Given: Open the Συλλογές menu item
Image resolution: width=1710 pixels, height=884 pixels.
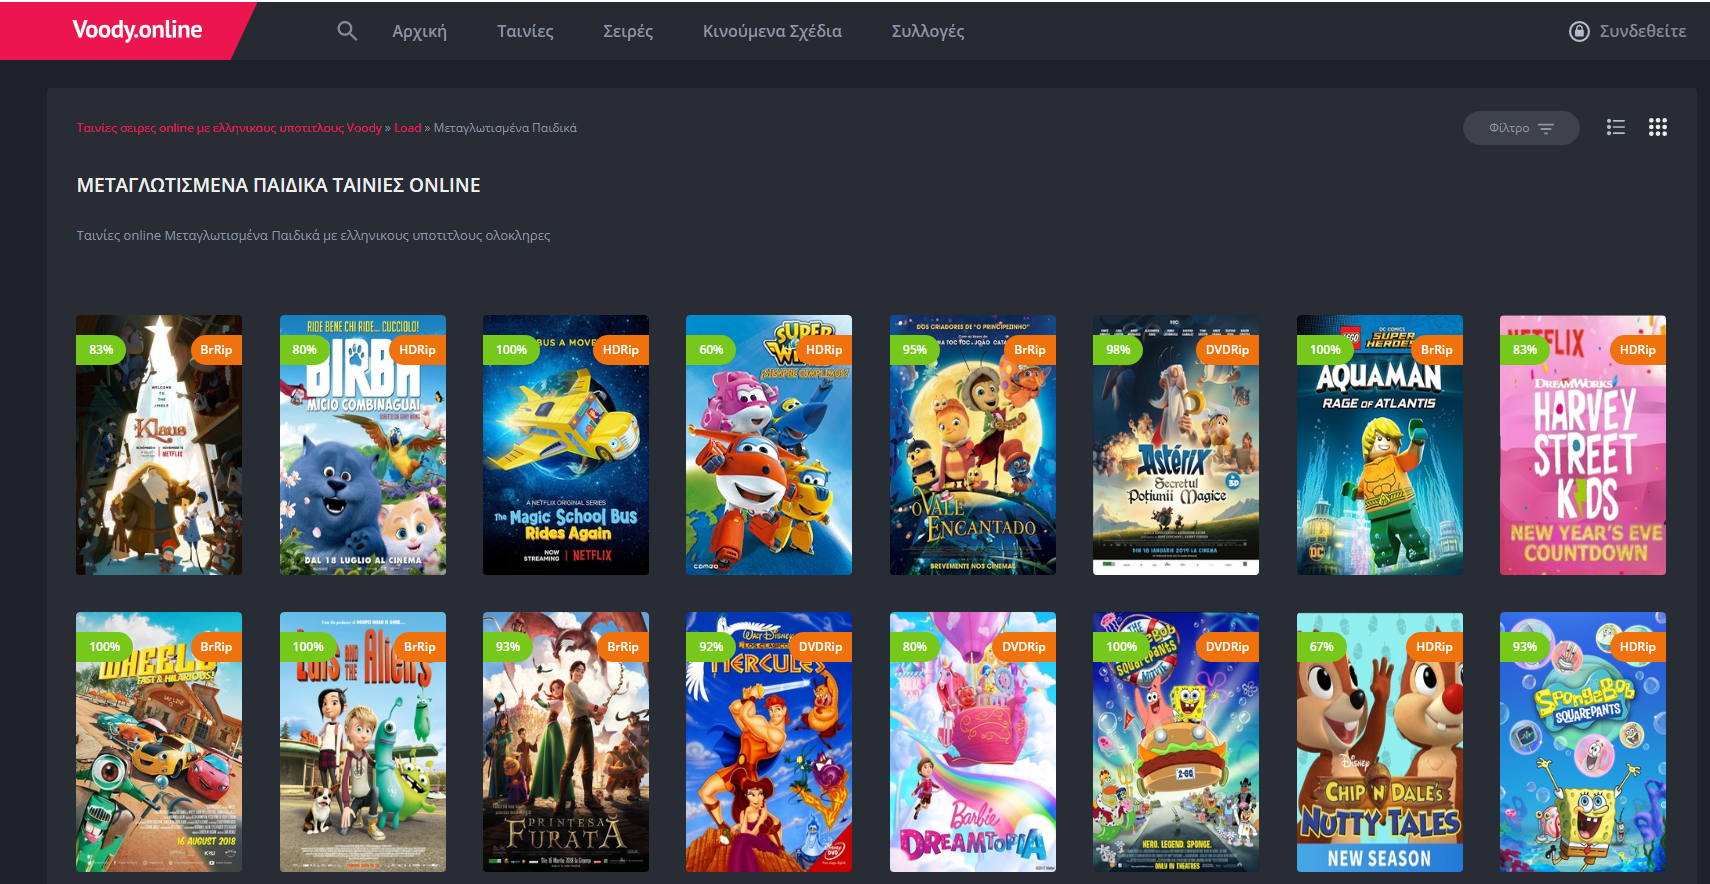Looking at the screenshot, I should (x=928, y=31).
